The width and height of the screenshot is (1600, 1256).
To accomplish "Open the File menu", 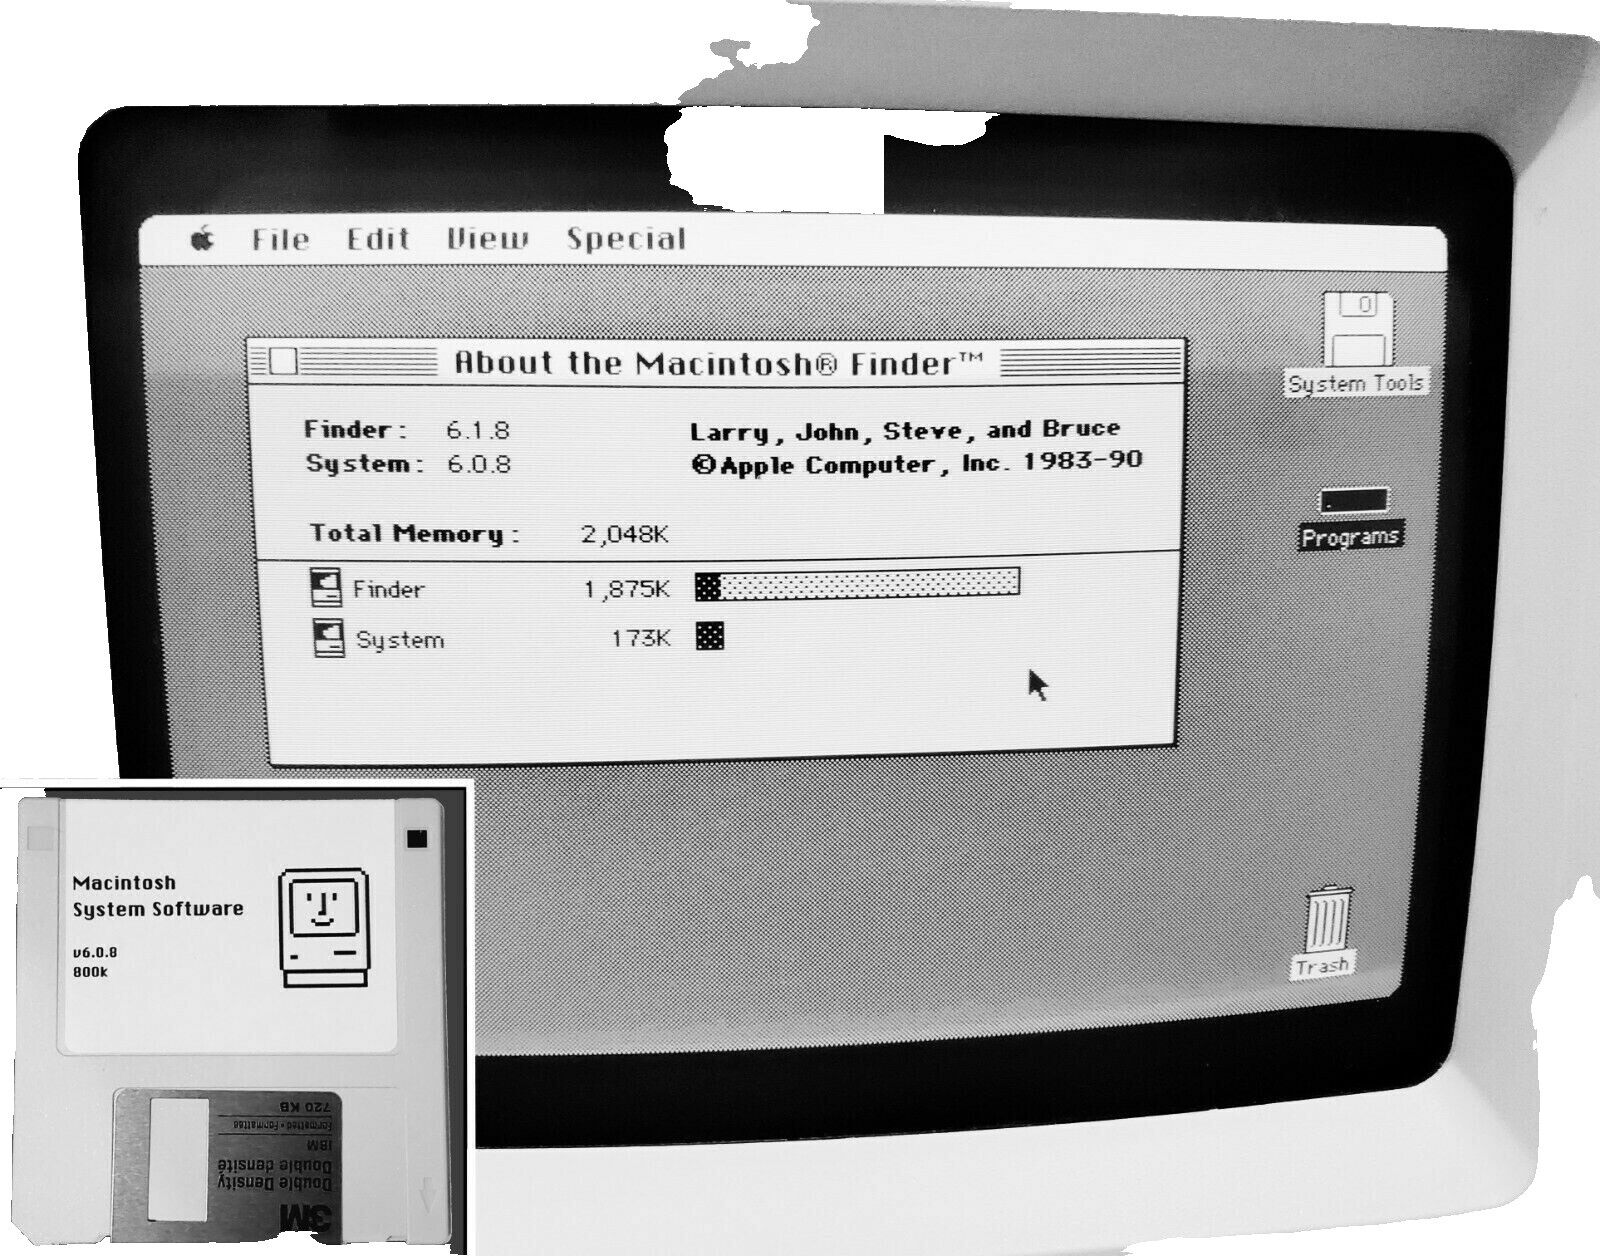I will (280, 239).
